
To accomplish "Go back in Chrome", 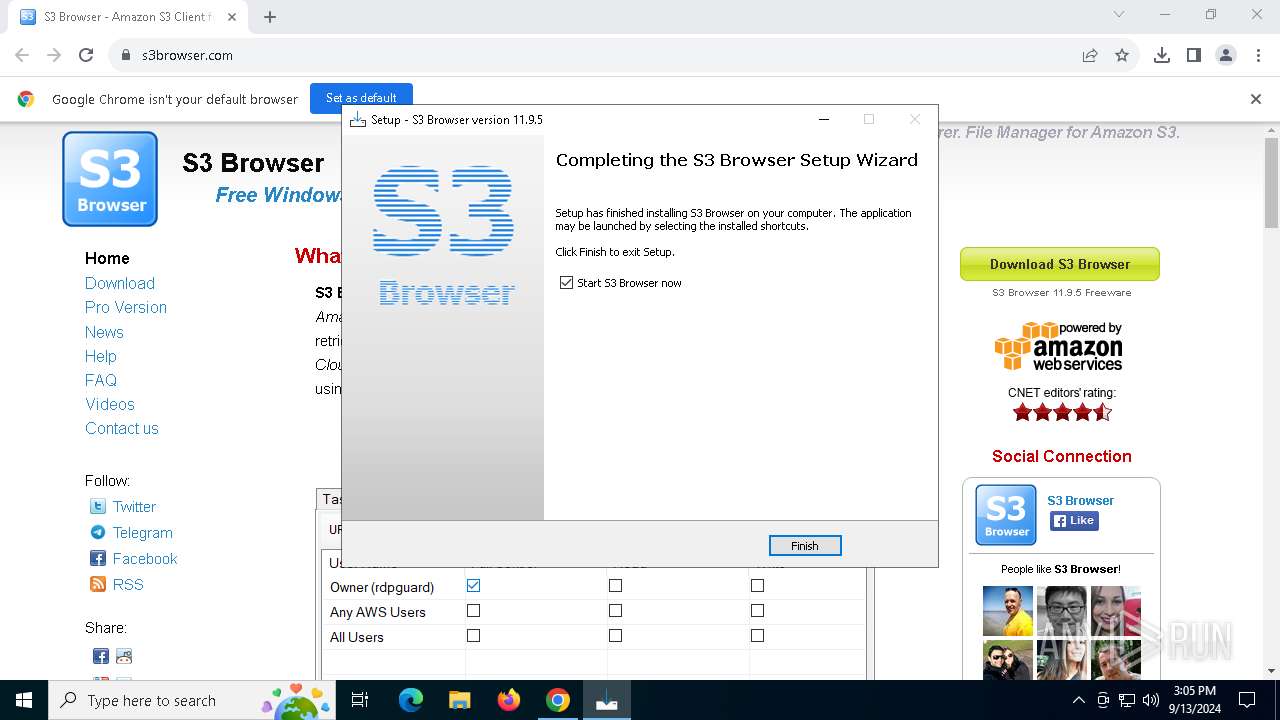I will tap(22, 55).
